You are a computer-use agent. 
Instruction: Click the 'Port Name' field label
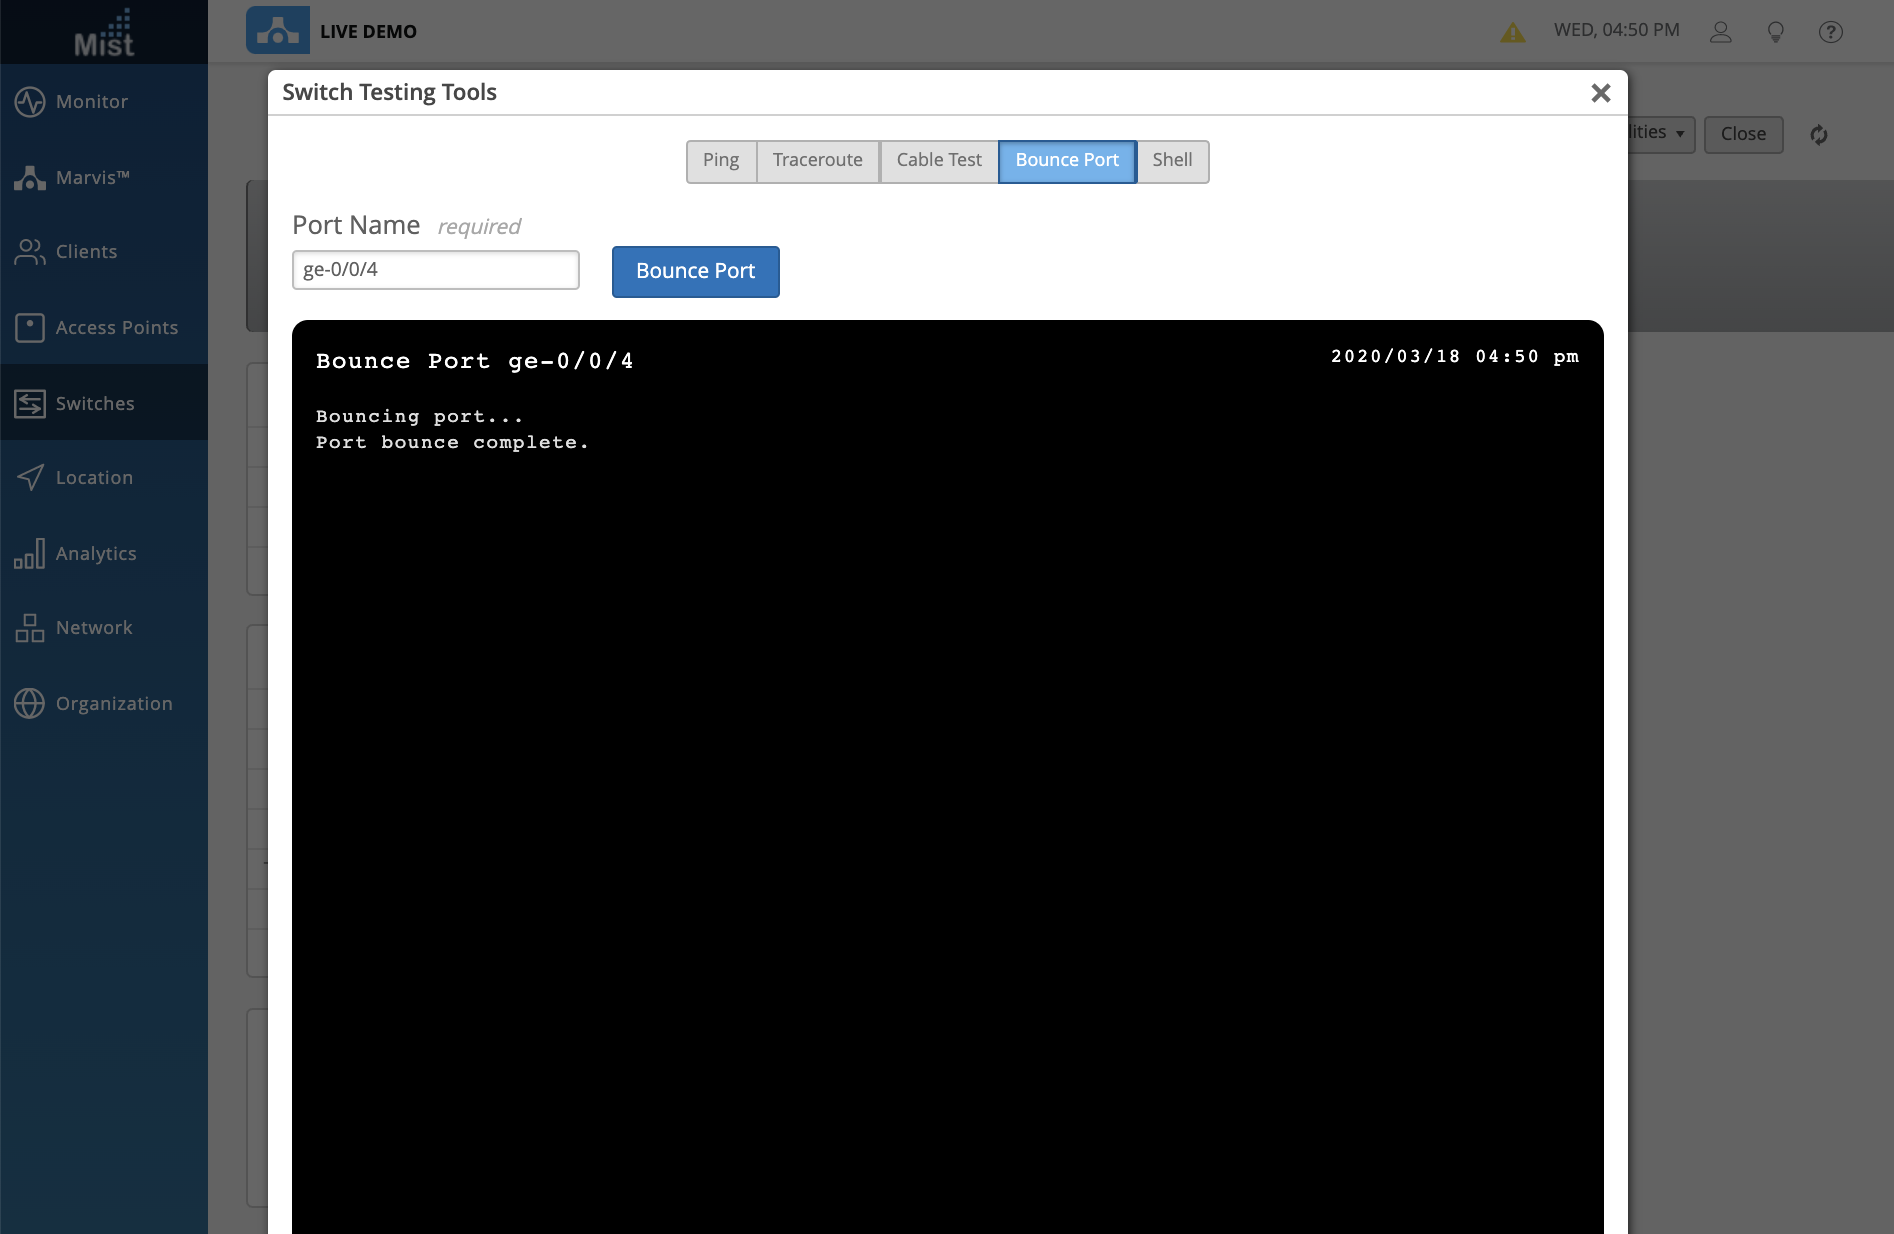[x=356, y=226]
